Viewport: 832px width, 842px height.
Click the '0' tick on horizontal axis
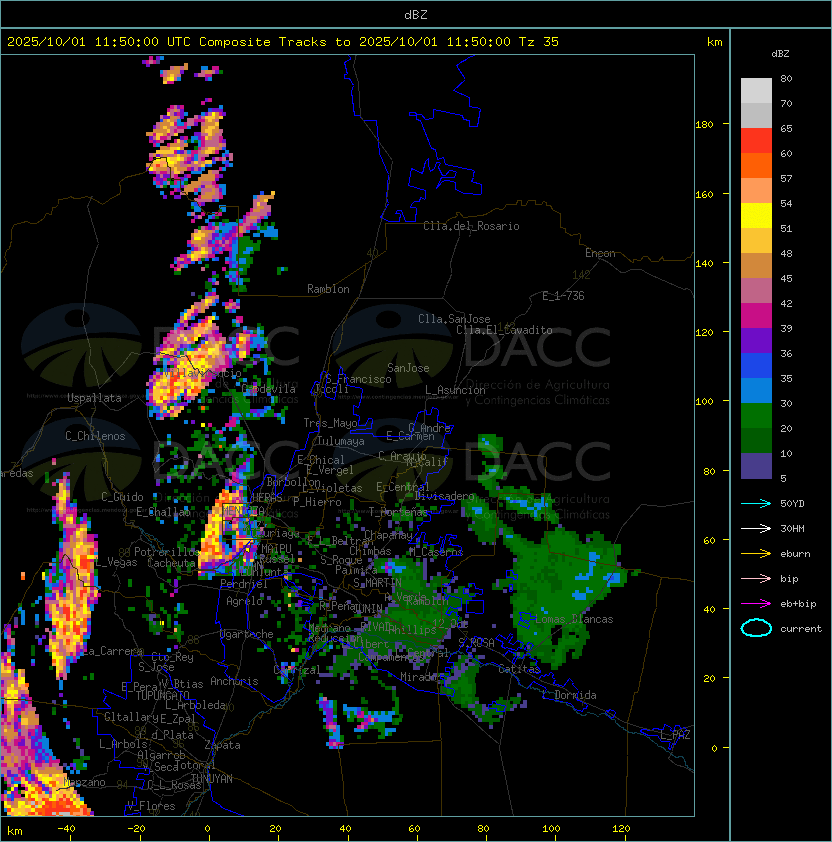207,829
